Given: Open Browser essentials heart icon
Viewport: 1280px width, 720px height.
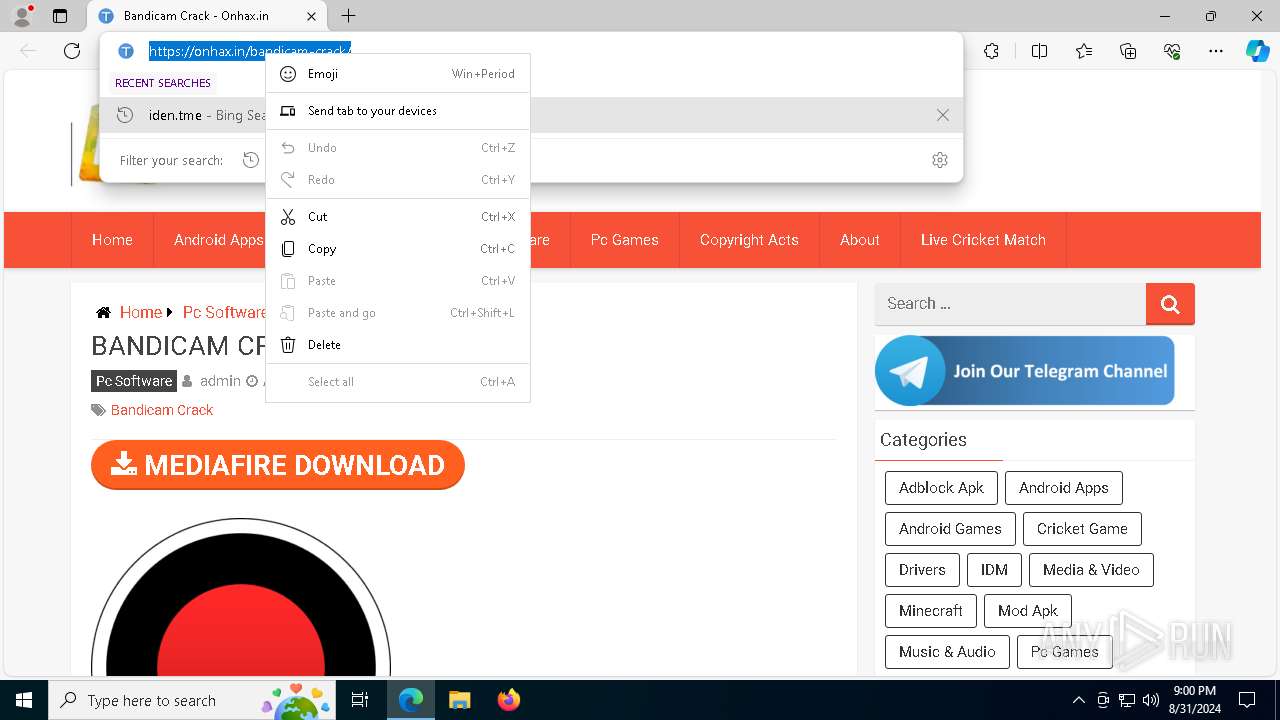Looking at the screenshot, I should [x=1172, y=51].
